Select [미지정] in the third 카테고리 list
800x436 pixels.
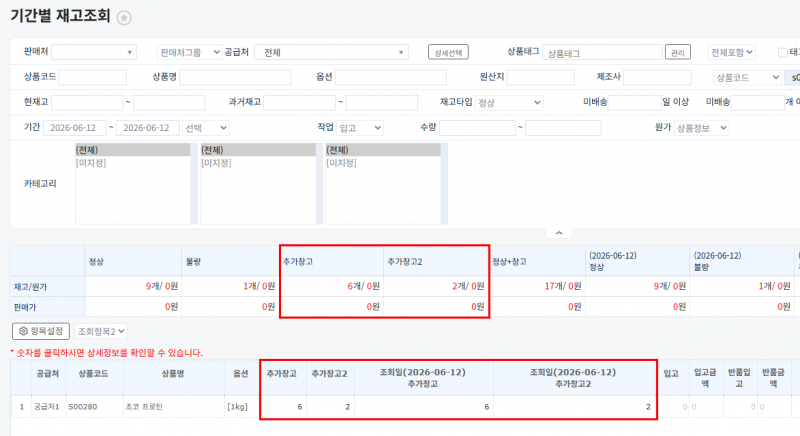pyautogui.click(x=383, y=163)
